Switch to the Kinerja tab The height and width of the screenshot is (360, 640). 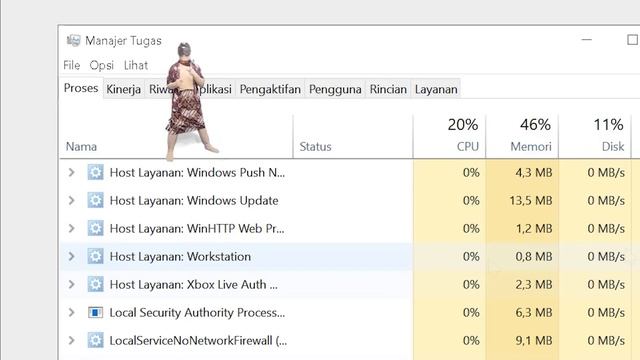coord(123,89)
